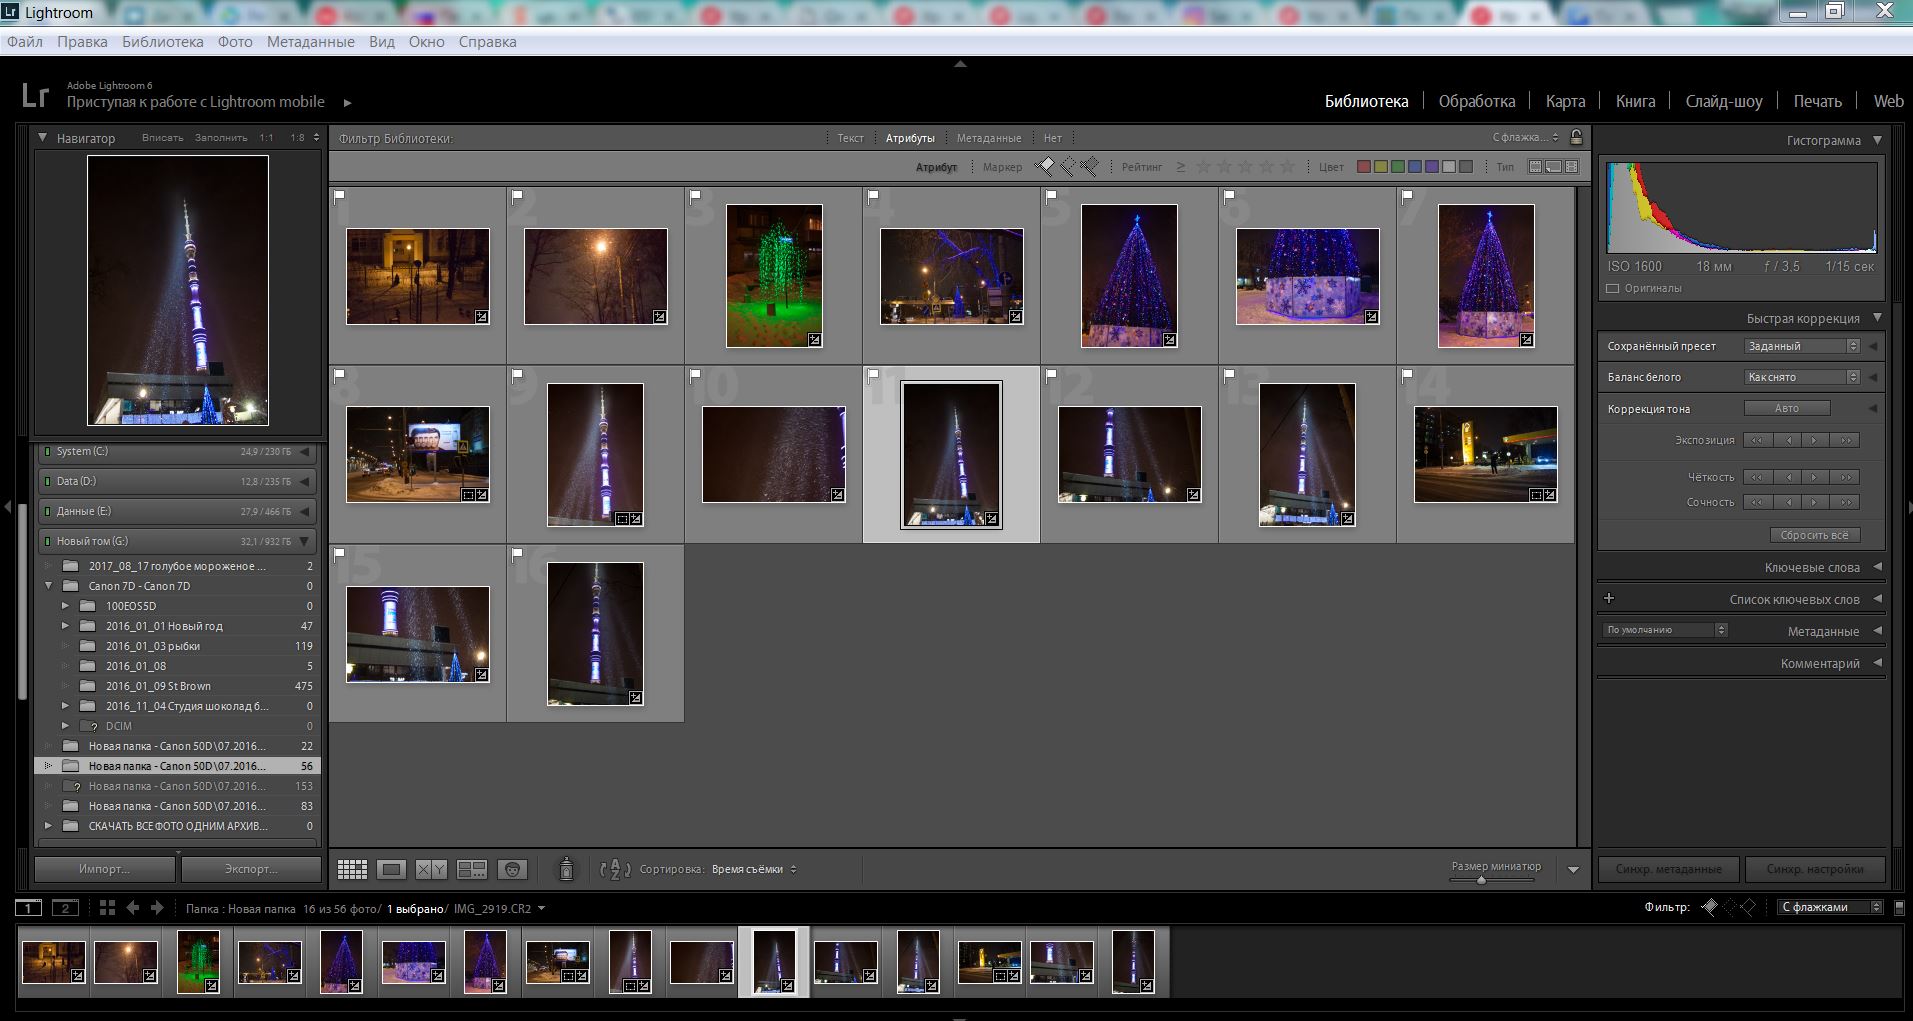
Task: Open Survey view icon
Action: click(471, 870)
